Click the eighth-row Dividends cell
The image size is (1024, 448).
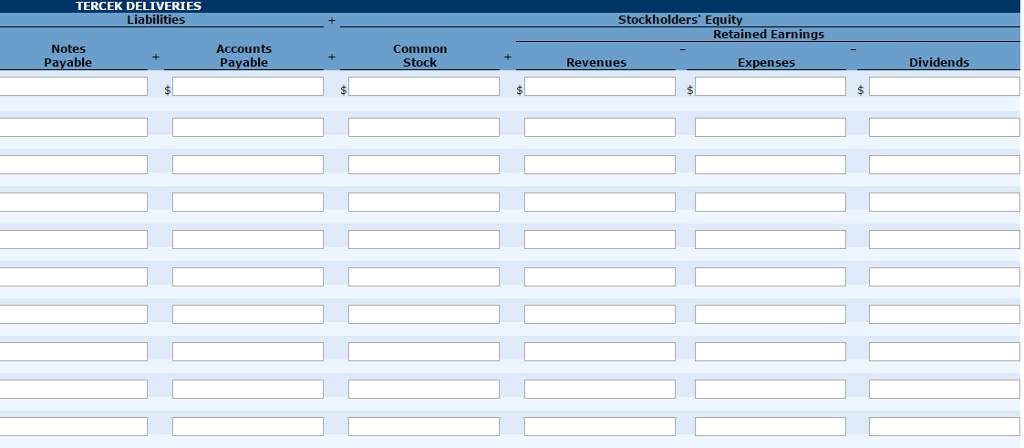pyautogui.click(x=944, y=351)
